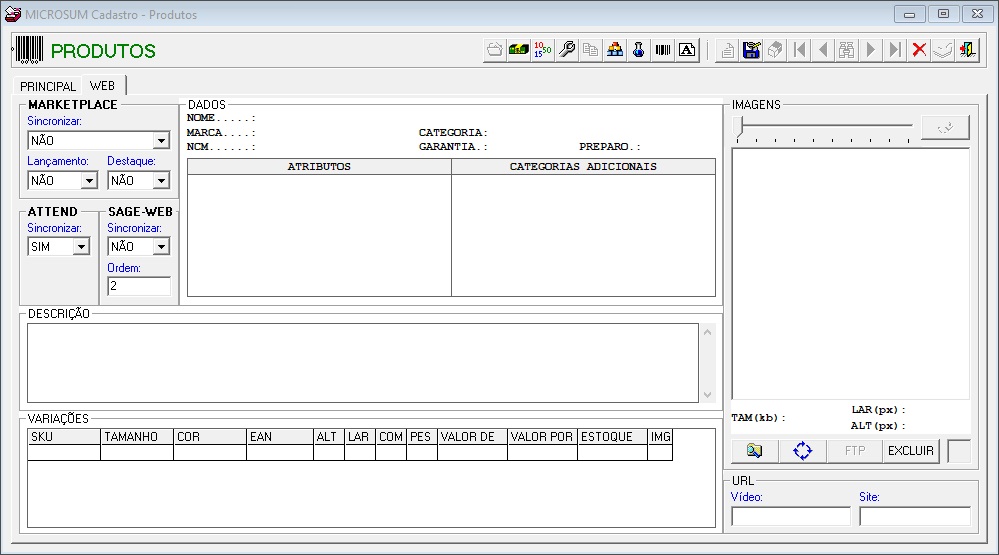Open the ATTEND Sincronizar dropdown set to SIM

pyautogui.click(x=80, y=247)
